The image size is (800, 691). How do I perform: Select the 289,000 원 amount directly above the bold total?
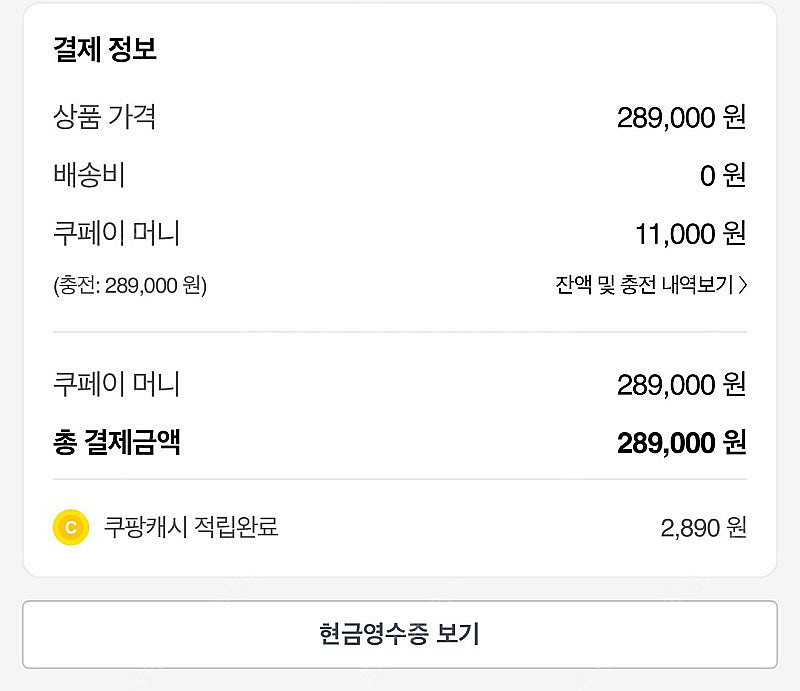pyautogui.click(x=681, y=385)
